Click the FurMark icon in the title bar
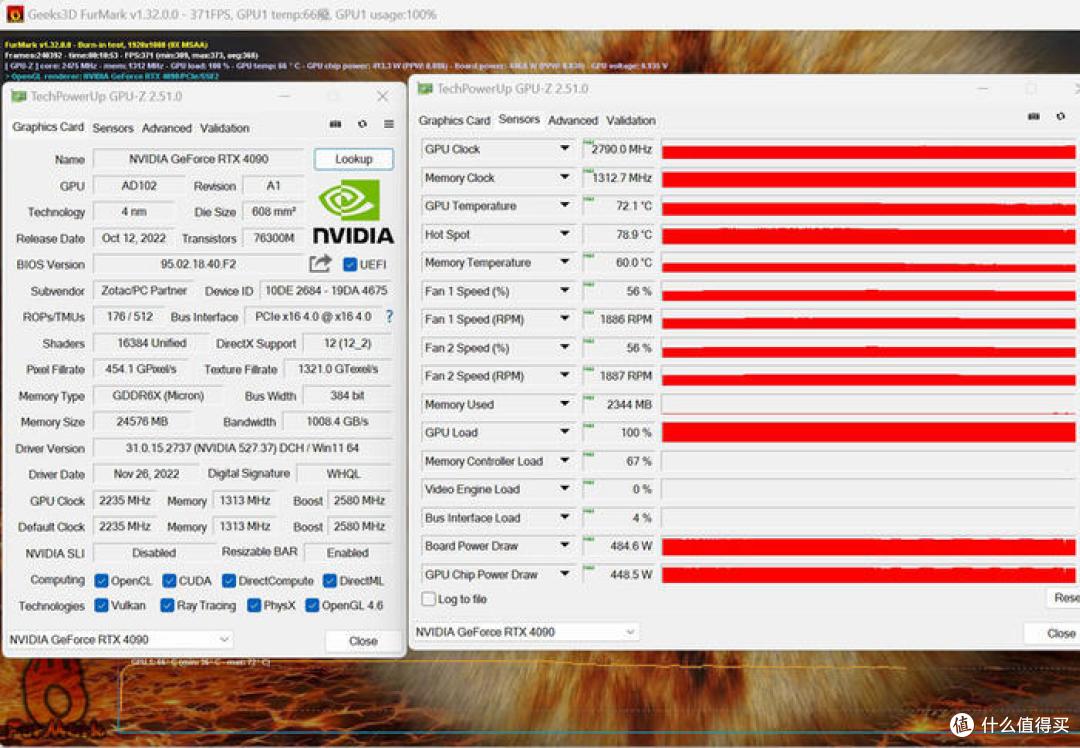 14,14
